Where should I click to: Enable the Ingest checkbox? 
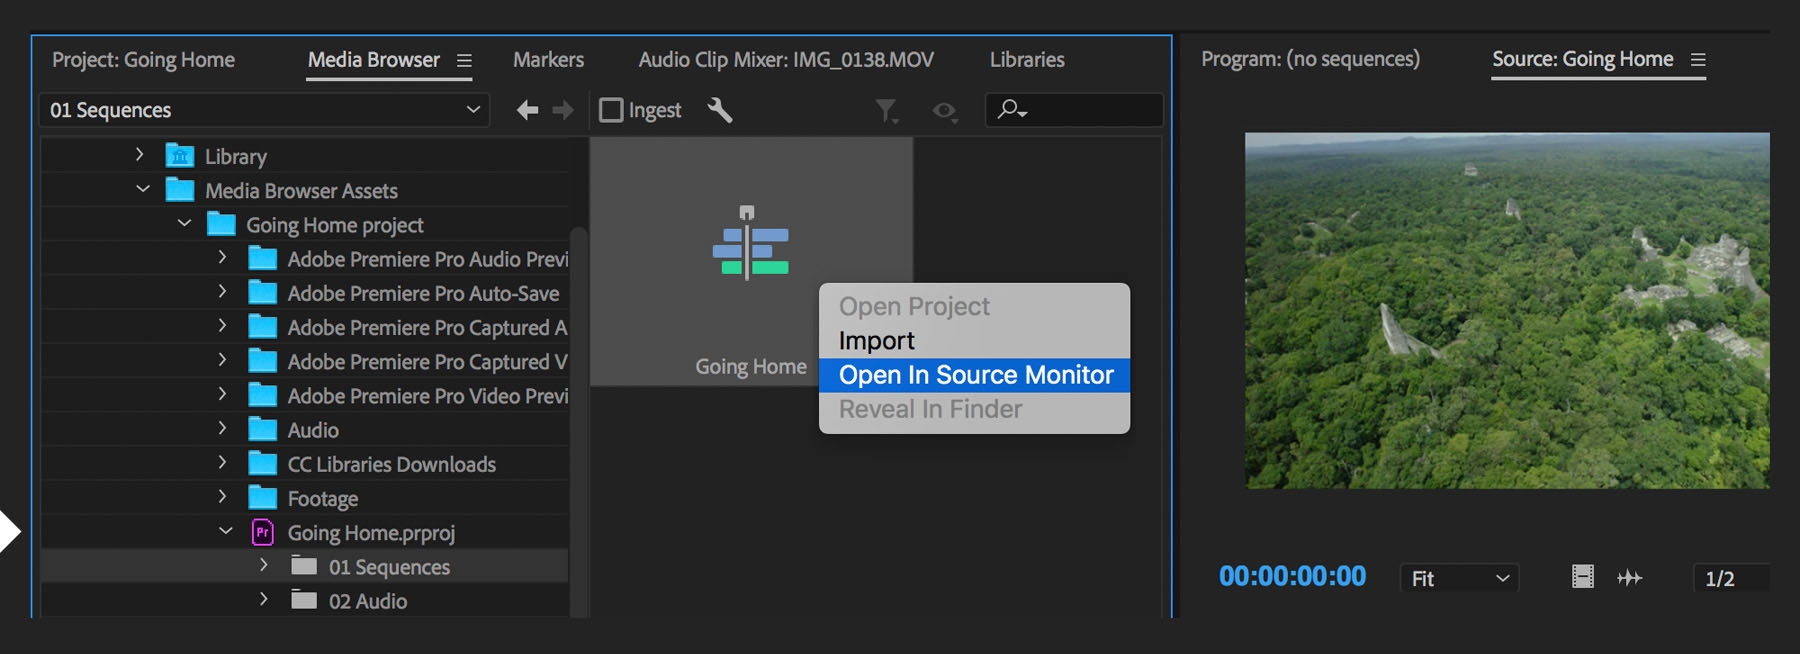pos(611,110)
